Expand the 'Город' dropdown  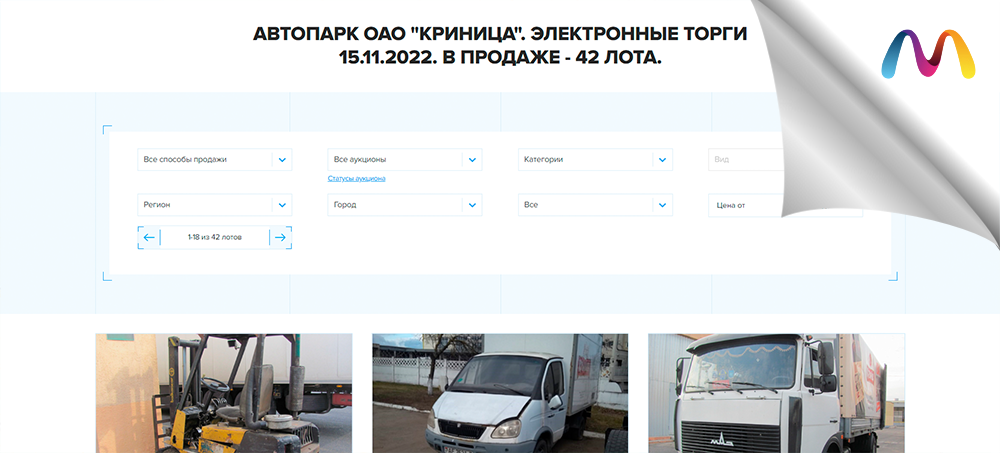(404, 205)
